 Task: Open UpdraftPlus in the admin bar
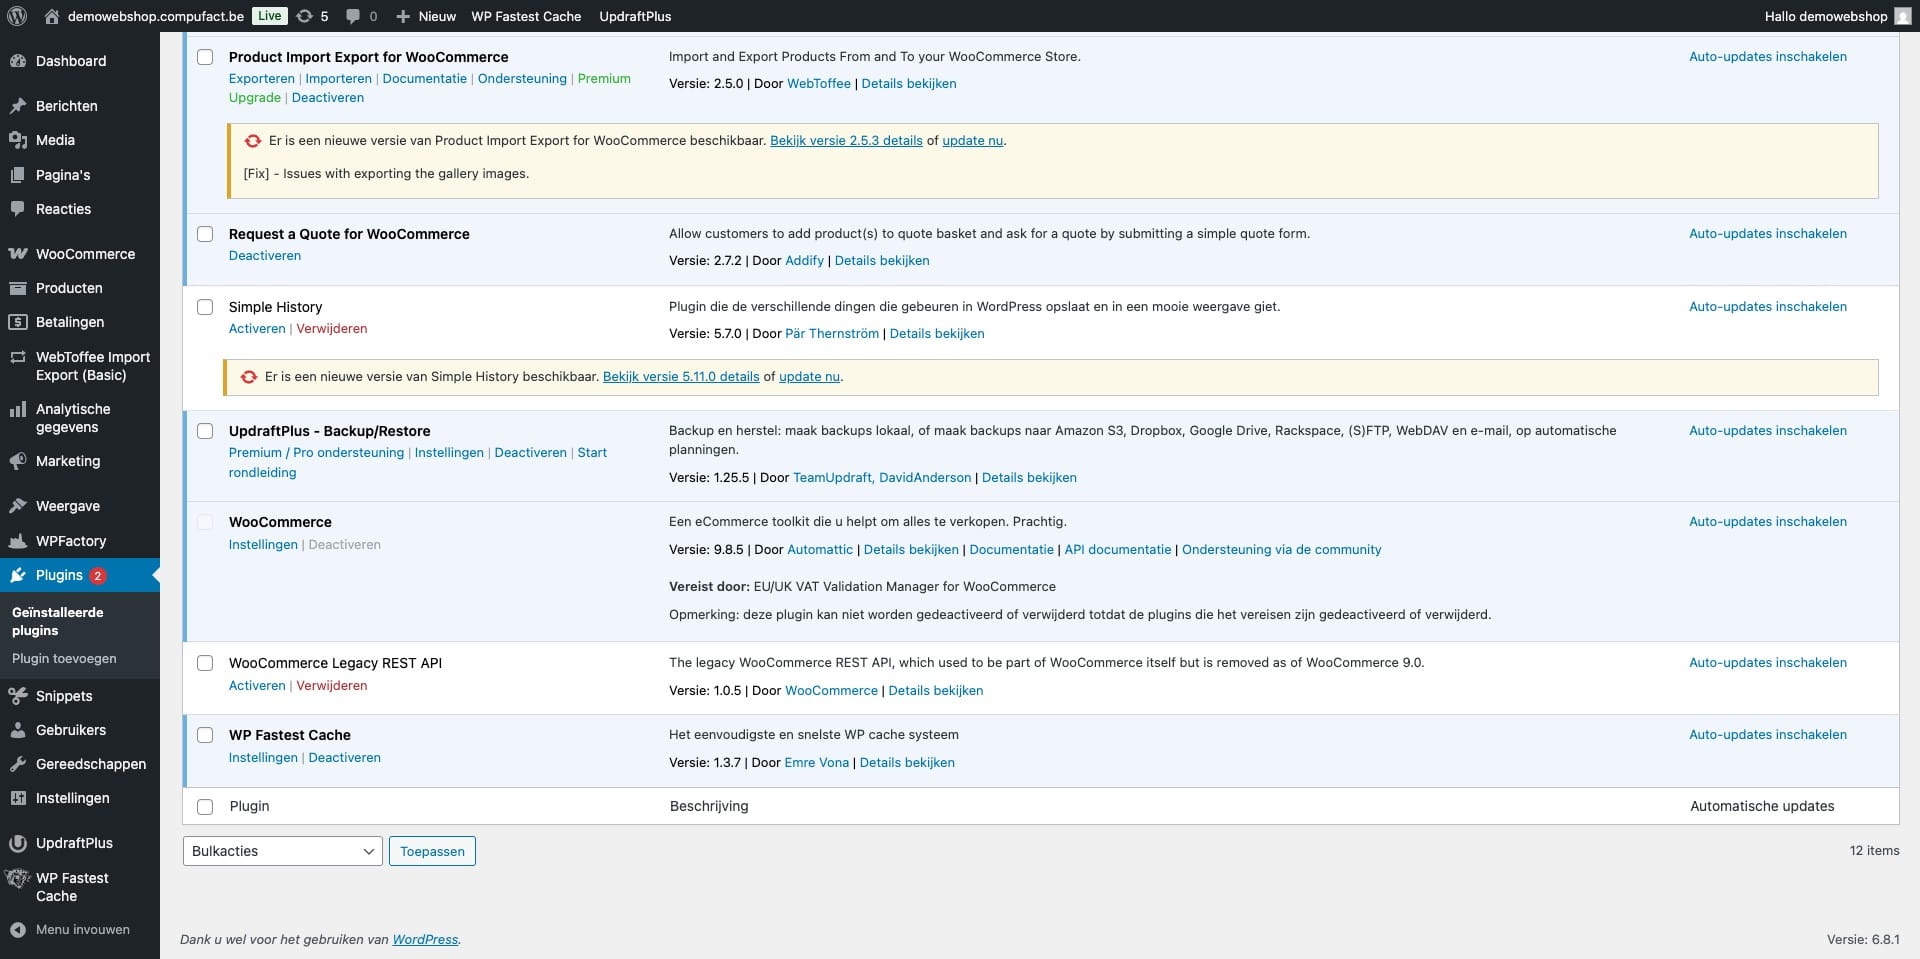[635, 16]
